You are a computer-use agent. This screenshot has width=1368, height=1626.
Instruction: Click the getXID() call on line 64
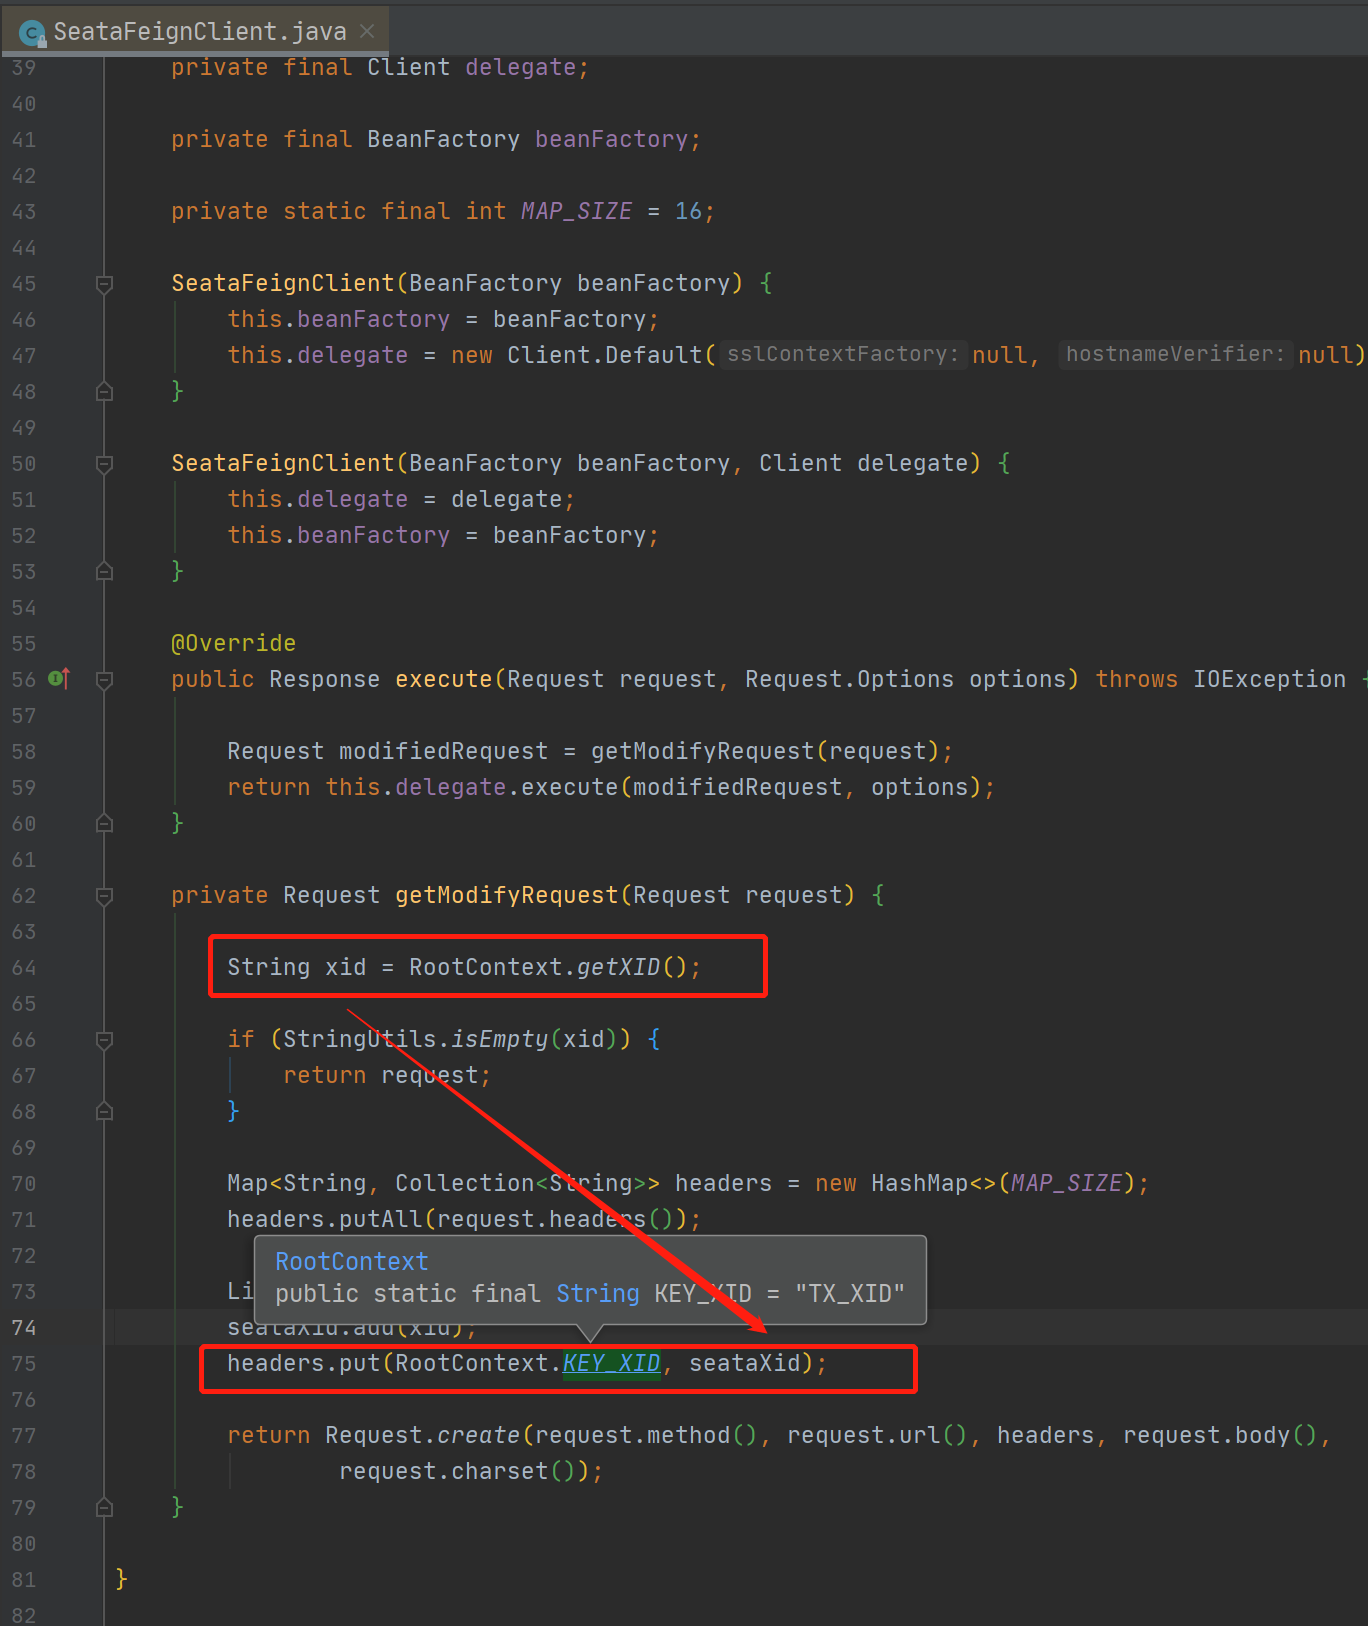pyautogui.click(x=632, y=967)
